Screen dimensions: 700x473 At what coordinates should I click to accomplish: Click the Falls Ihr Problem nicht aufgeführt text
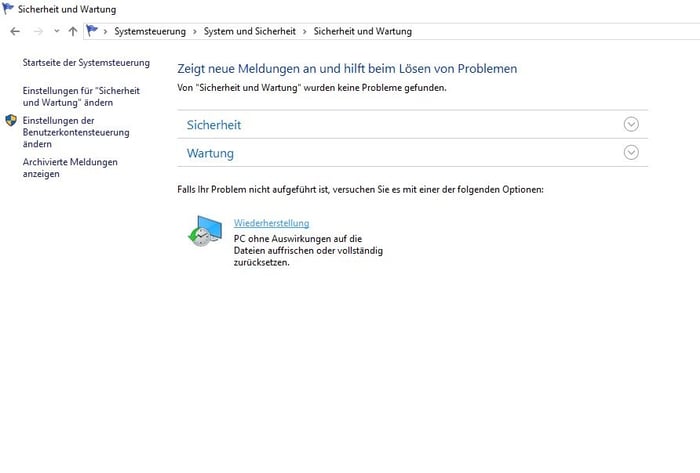pyautogui.click(x=360, y=189)
